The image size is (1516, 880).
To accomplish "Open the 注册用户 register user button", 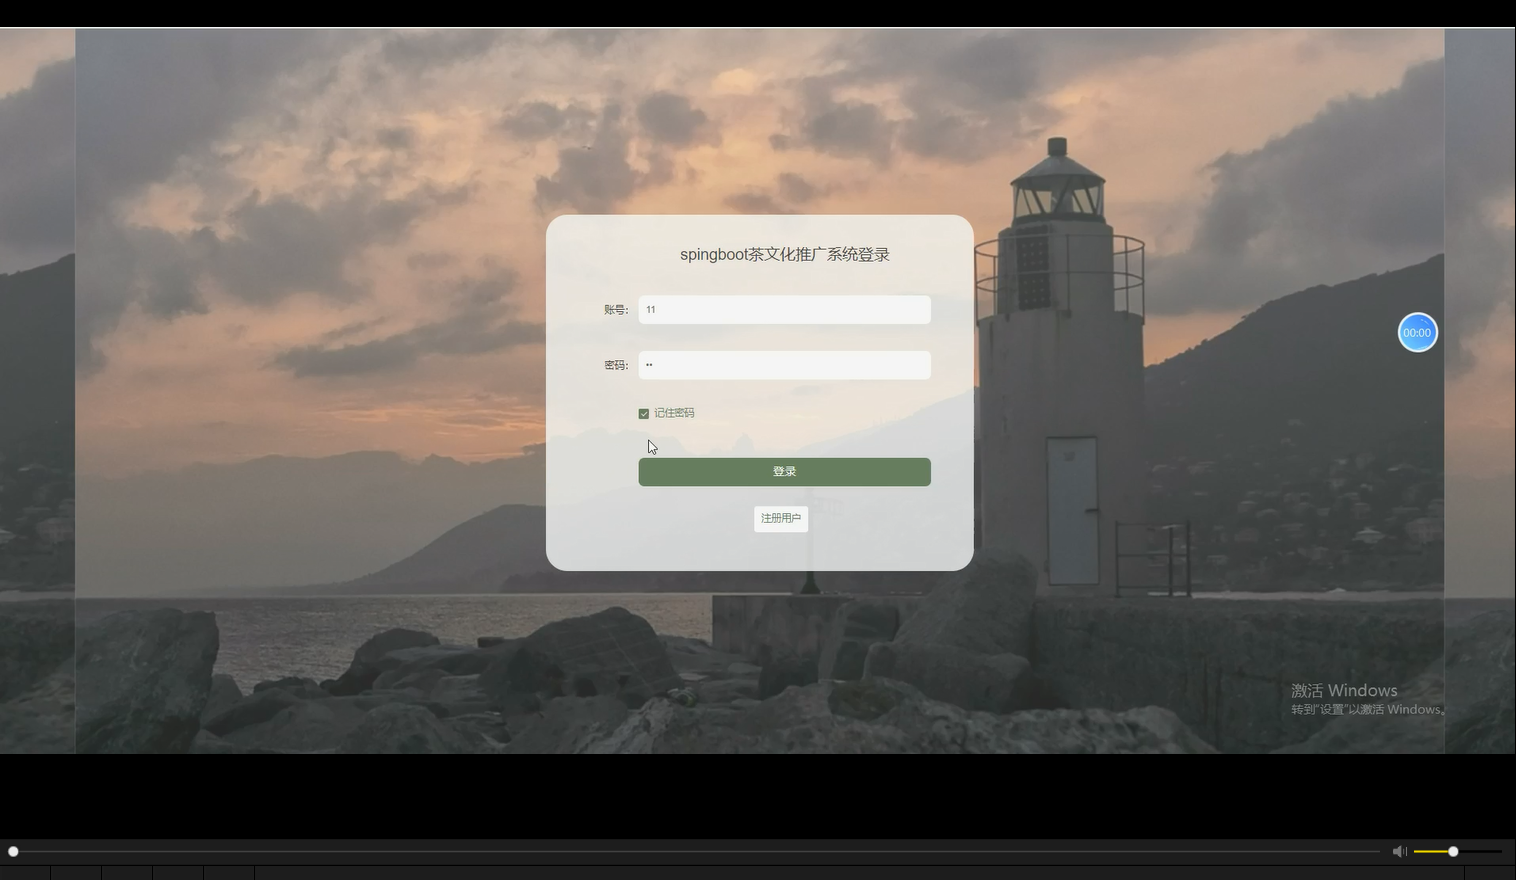I will click(x=781, y=518).
